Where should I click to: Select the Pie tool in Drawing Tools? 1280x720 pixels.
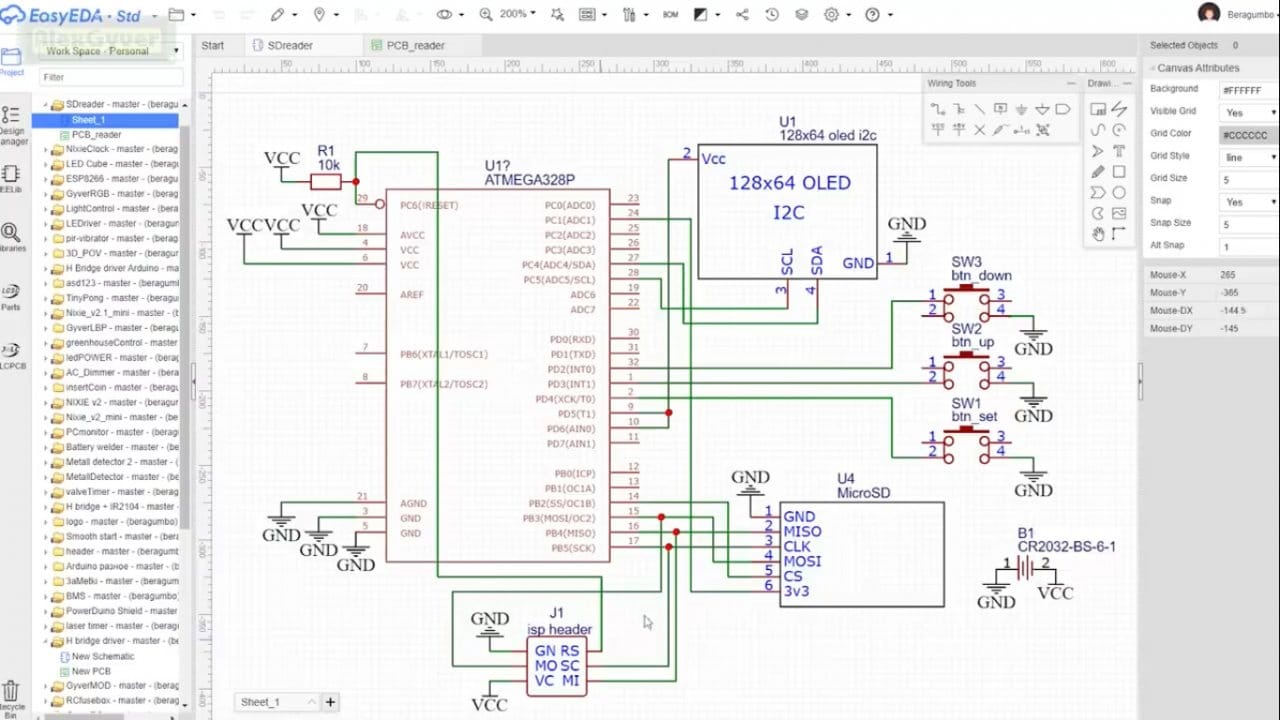[x=1098, y=213]
